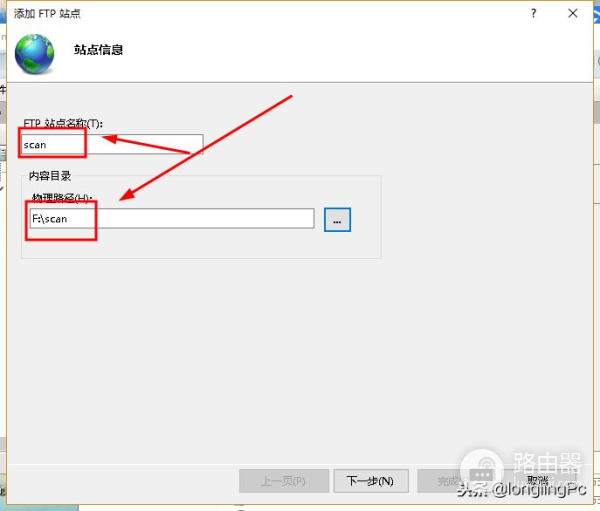Image resolution: width=600 pixels, height=511 pixels.
Task: Click the 上一页(P) previous button
Action: tap(284, 481)
